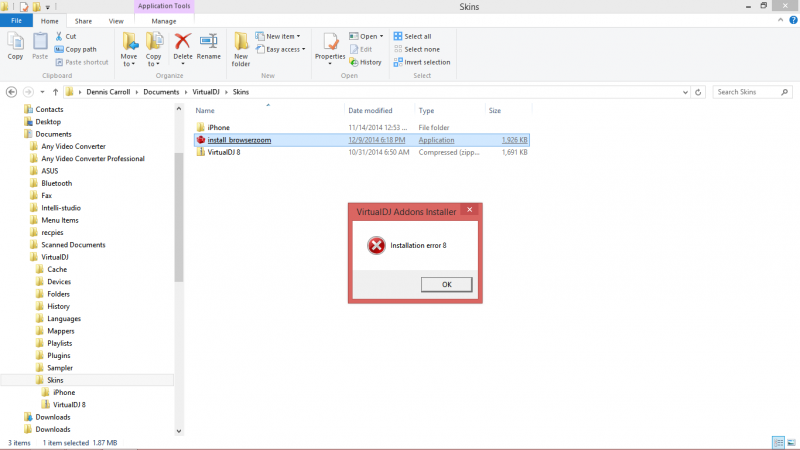This screenshot has width=800, height=450.
Task: Open the recent locations dropdown arrow
Action: tap(42, 92)
